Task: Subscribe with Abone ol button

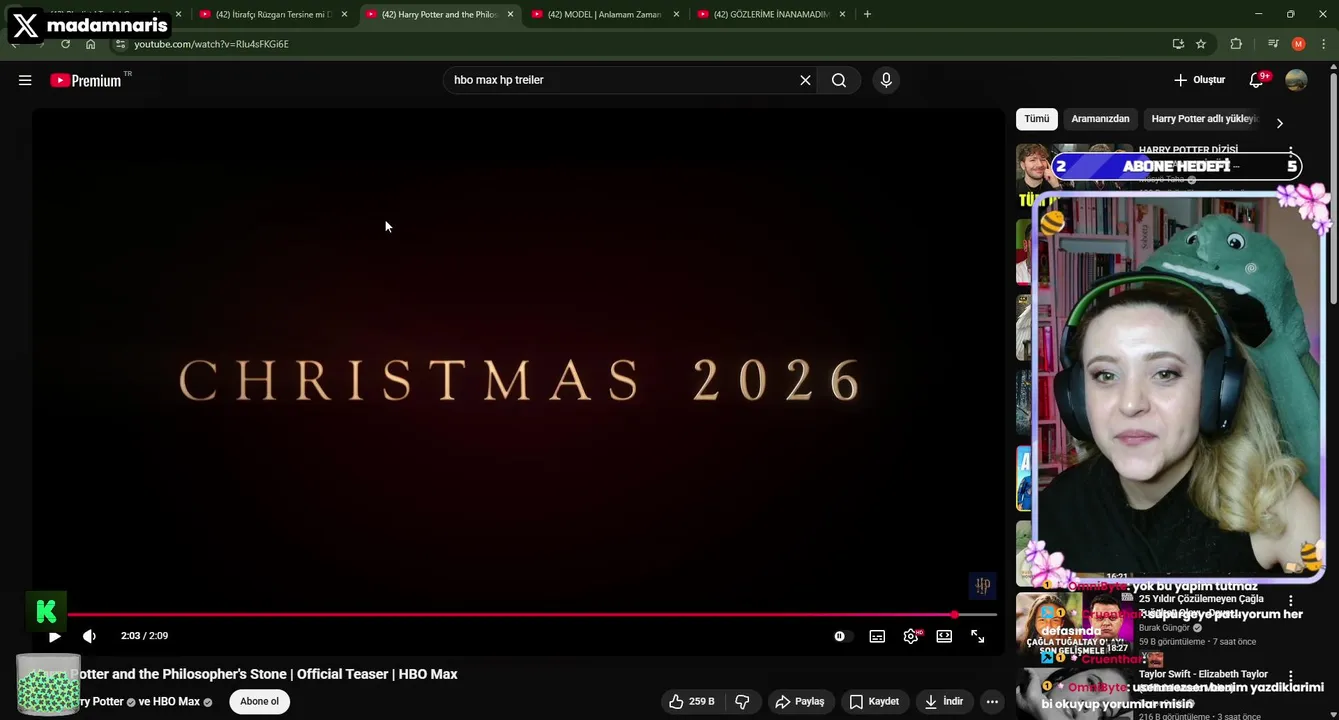Action: click(259, 701)
